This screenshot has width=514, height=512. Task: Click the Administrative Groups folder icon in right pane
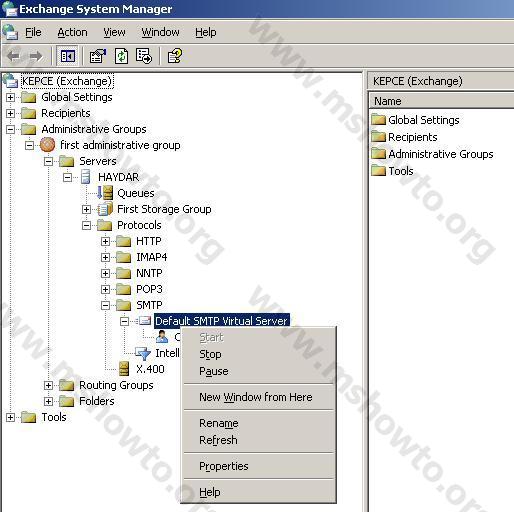[x=378, y=153]
